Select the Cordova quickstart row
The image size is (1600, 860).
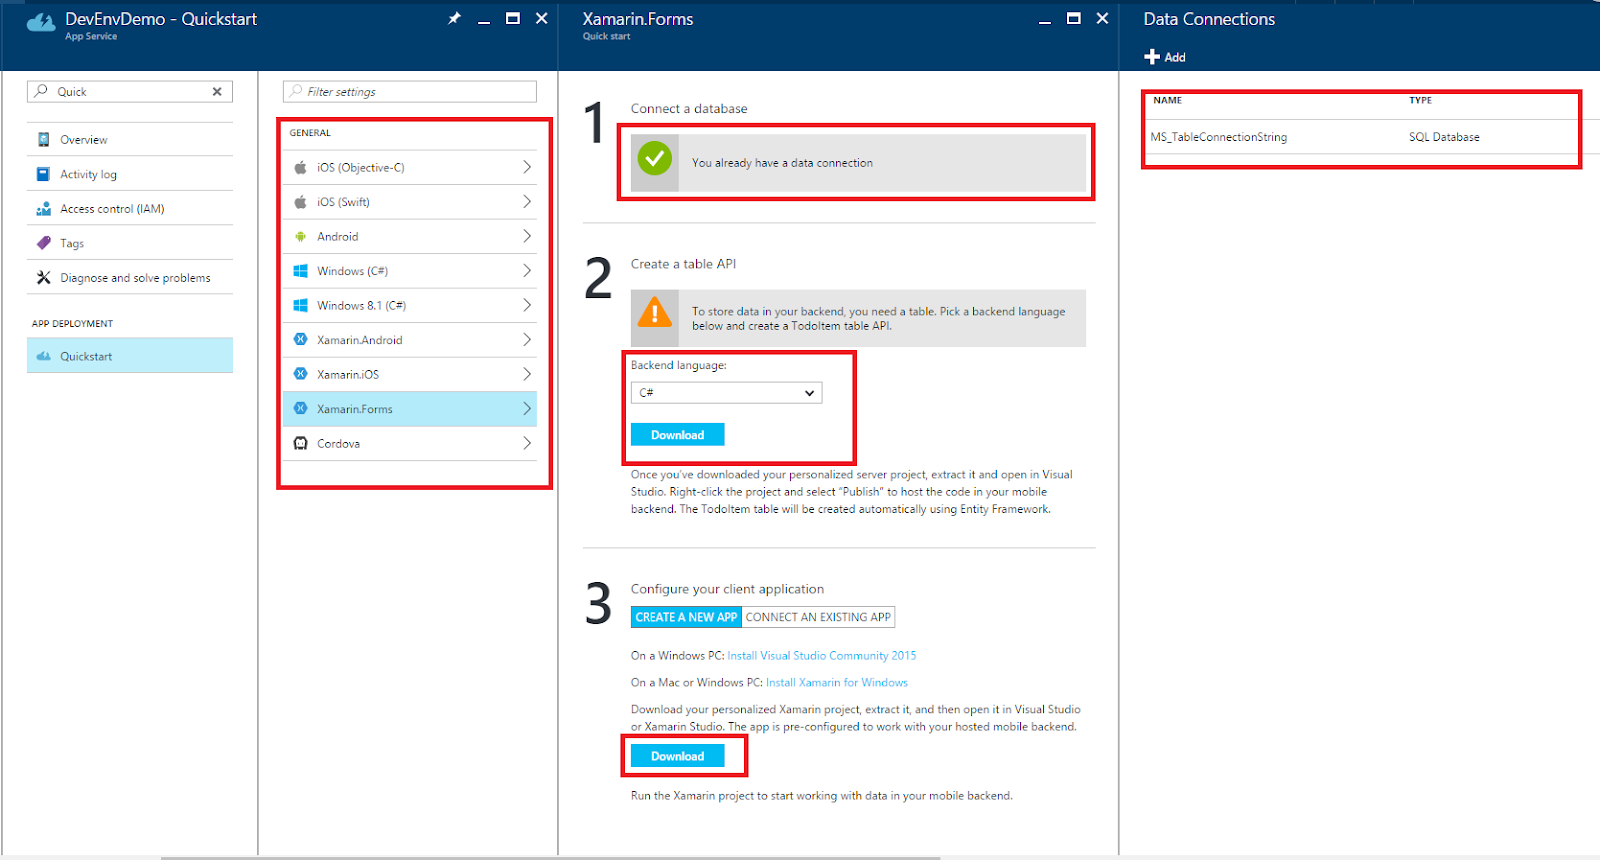410,443
